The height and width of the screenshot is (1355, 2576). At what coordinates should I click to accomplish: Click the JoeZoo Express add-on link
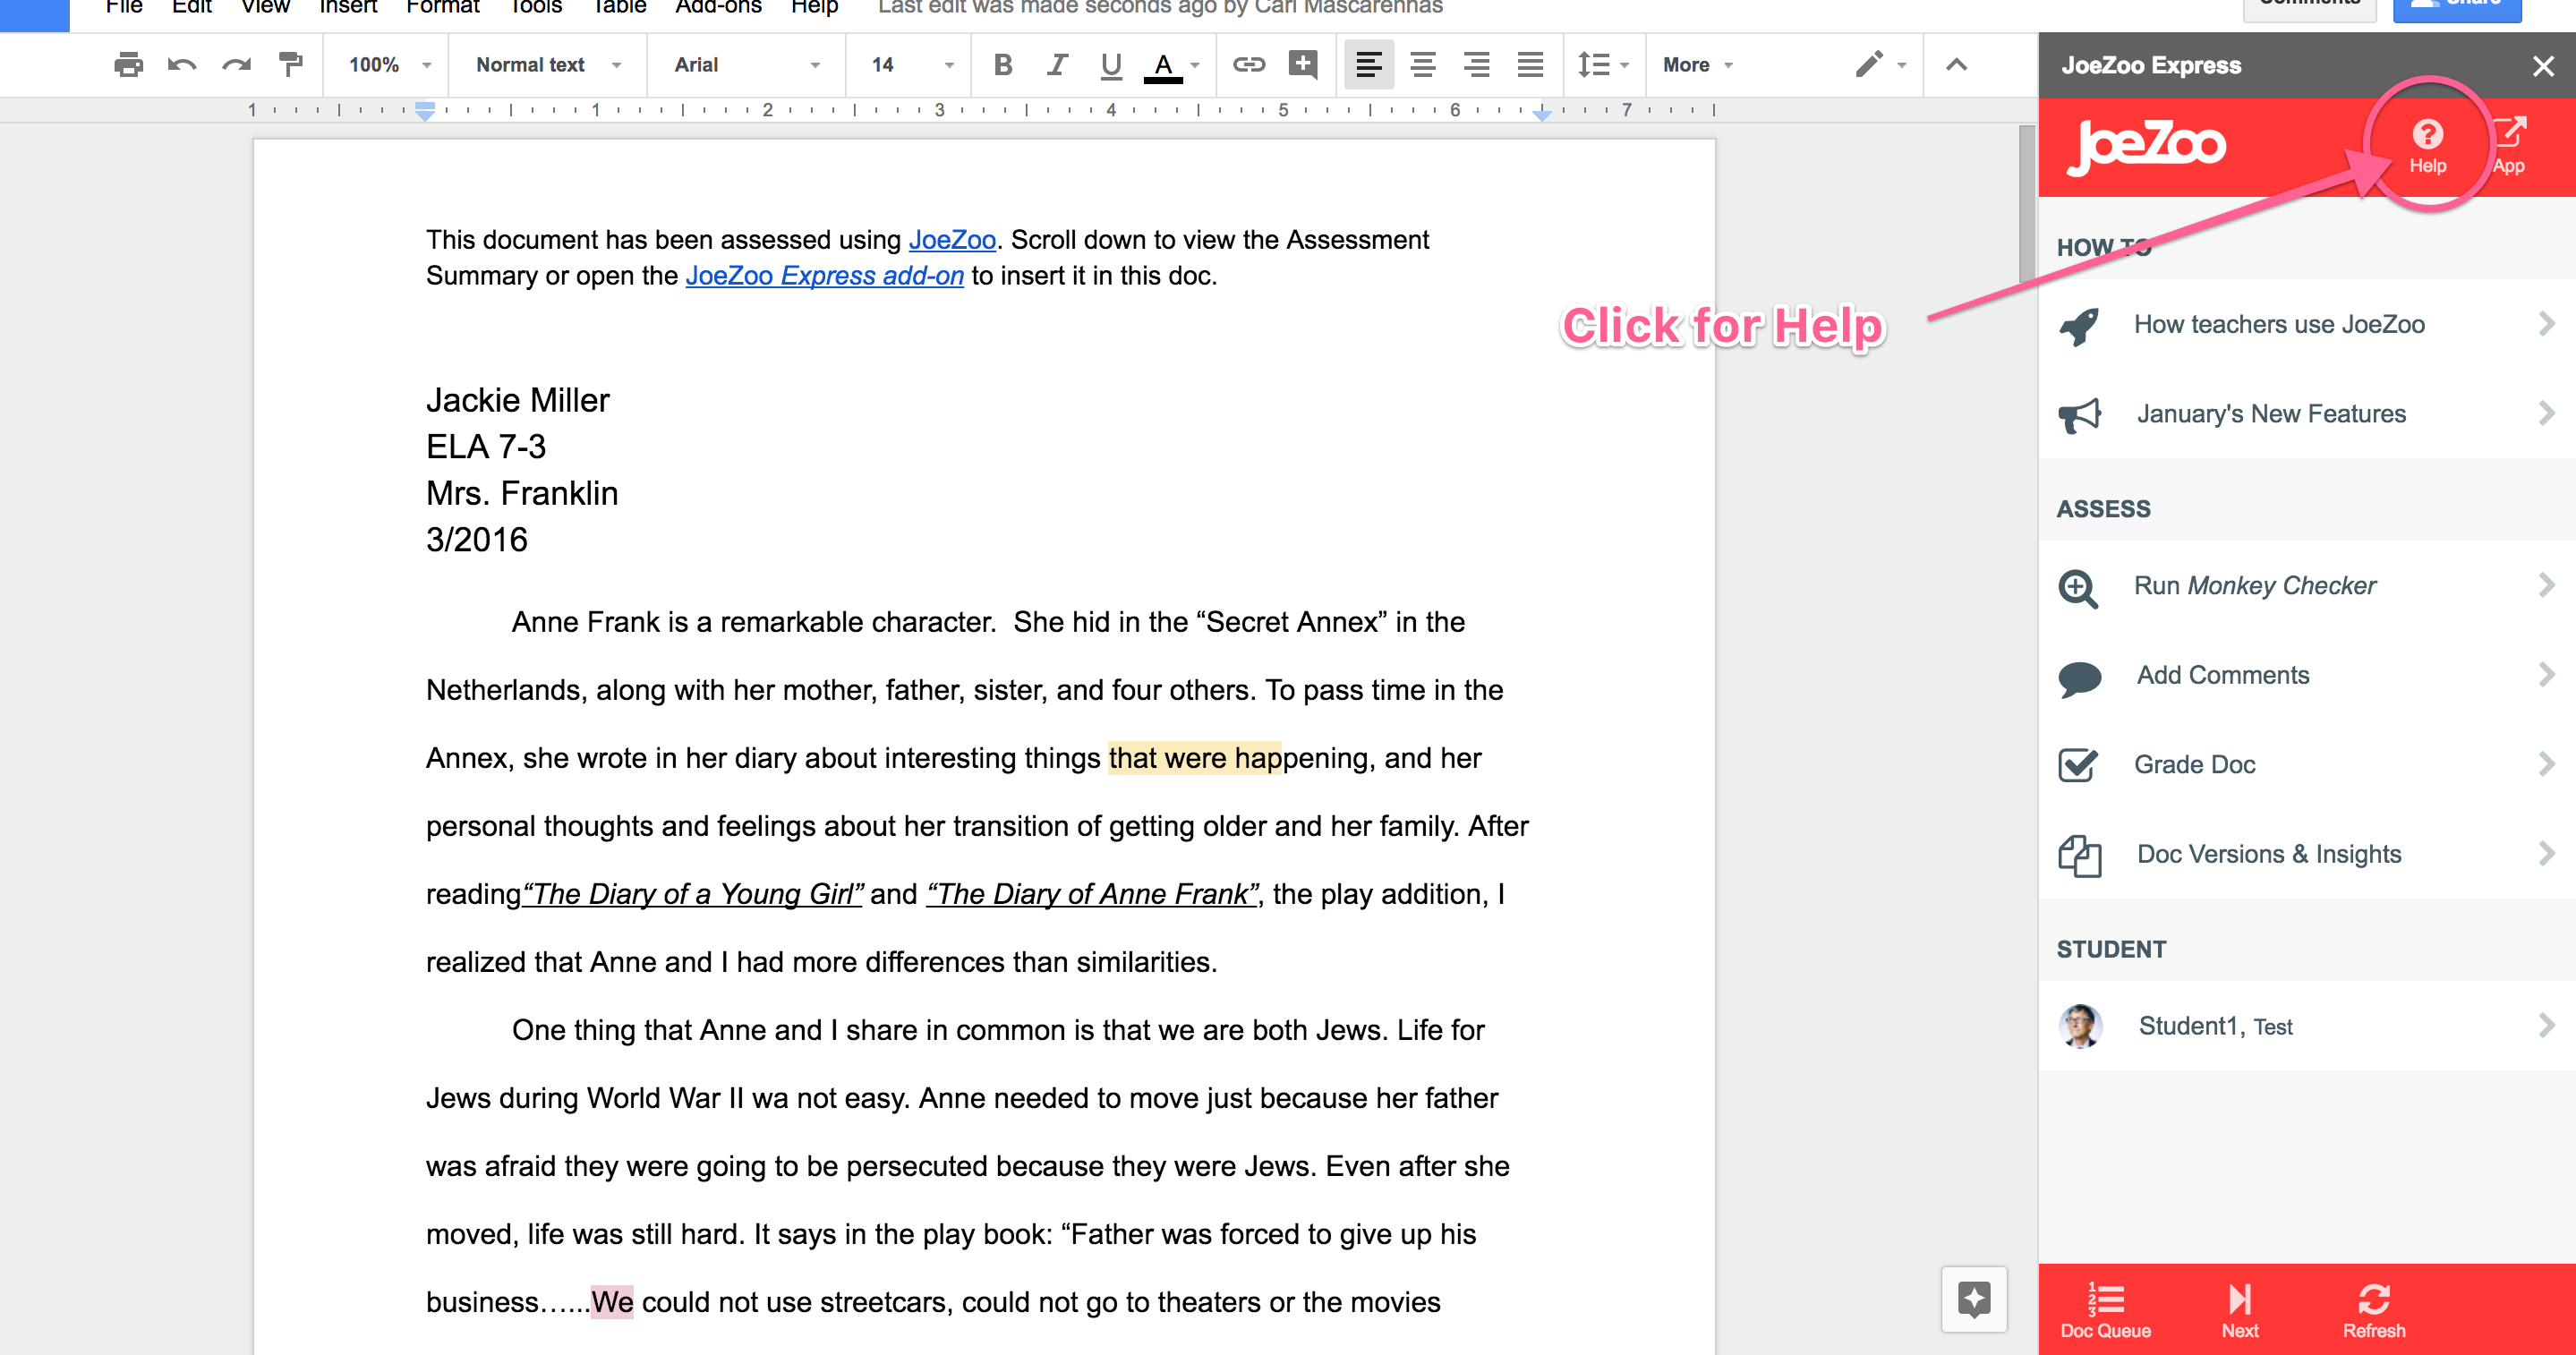[x=824, y=276]
